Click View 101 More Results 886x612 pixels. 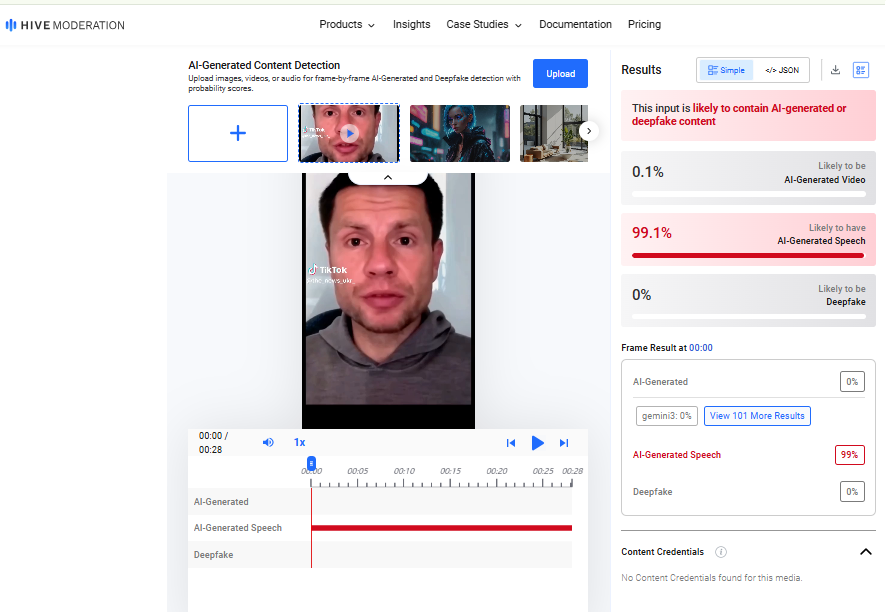point(757,416)
